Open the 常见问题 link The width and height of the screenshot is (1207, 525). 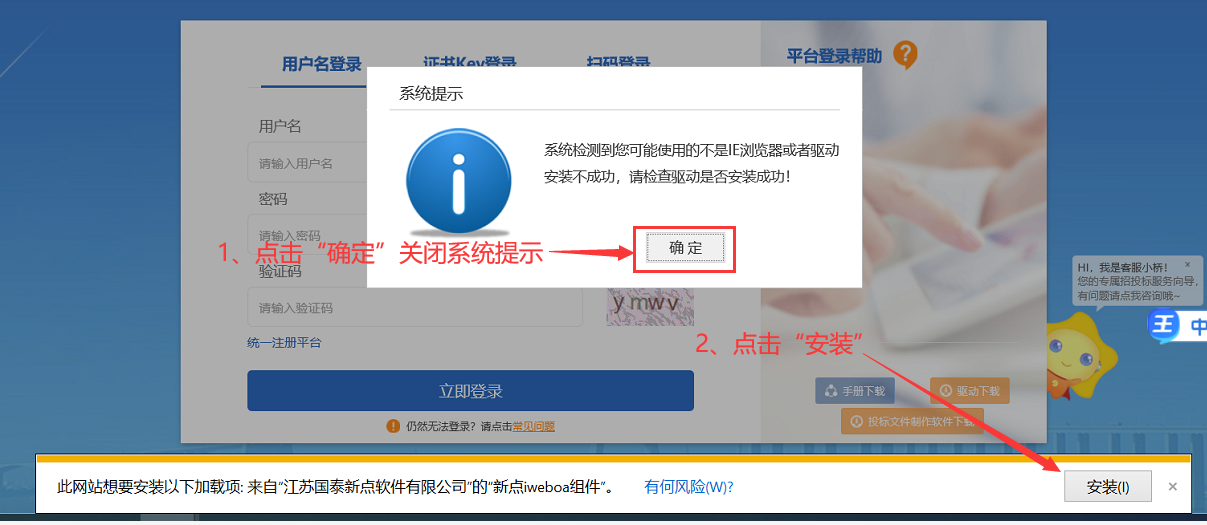534,426
